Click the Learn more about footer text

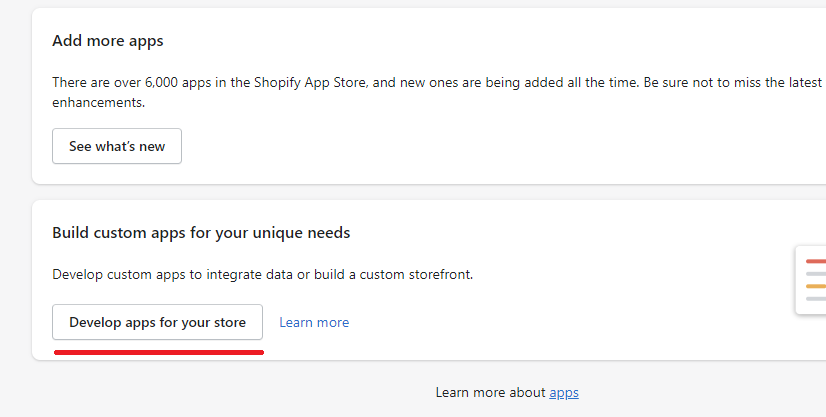click(490, 393)
